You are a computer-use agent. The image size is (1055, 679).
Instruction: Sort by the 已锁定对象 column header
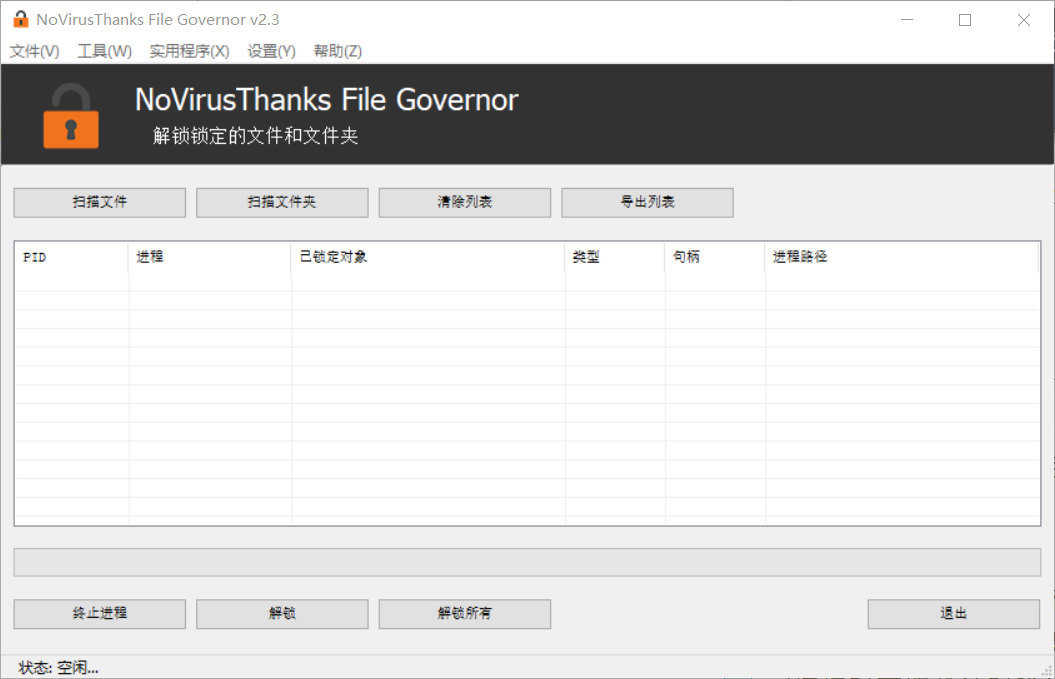428,257
